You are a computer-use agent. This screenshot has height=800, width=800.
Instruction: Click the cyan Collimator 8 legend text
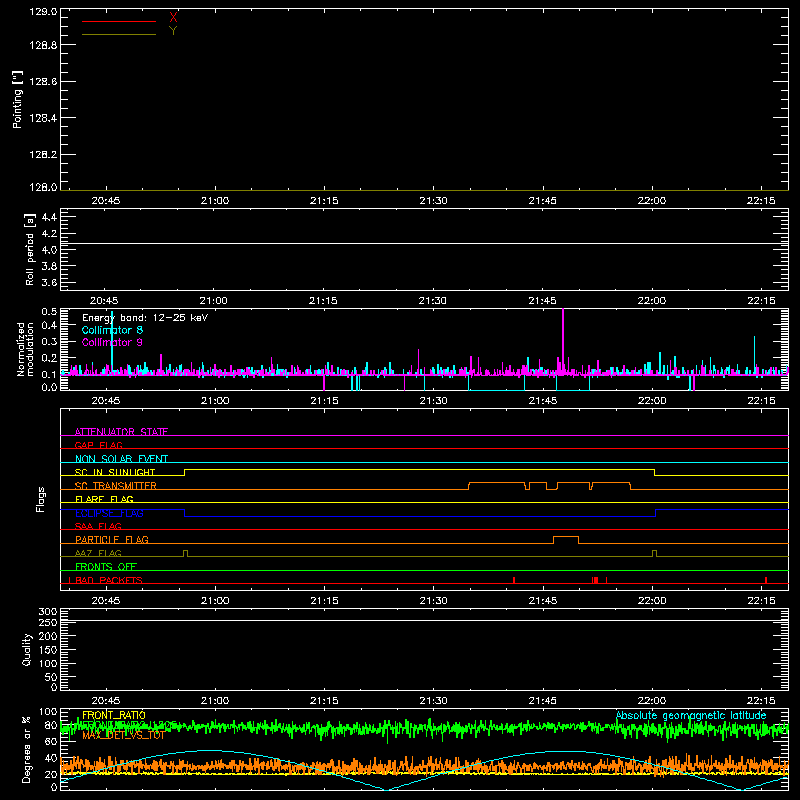tap(112, 330)
